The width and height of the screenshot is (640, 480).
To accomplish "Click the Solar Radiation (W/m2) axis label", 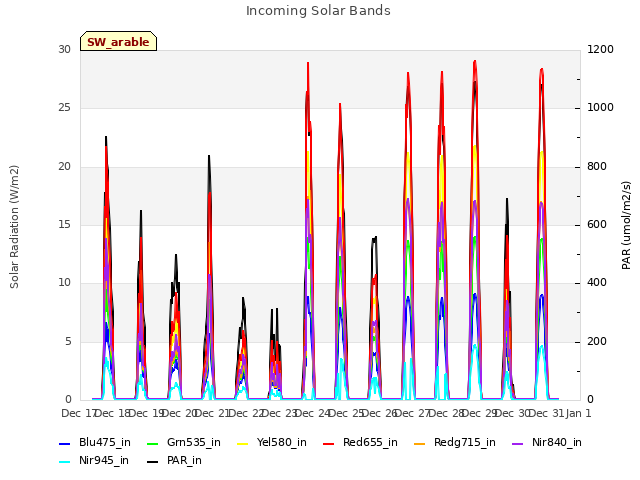I will tap(14, 227).
